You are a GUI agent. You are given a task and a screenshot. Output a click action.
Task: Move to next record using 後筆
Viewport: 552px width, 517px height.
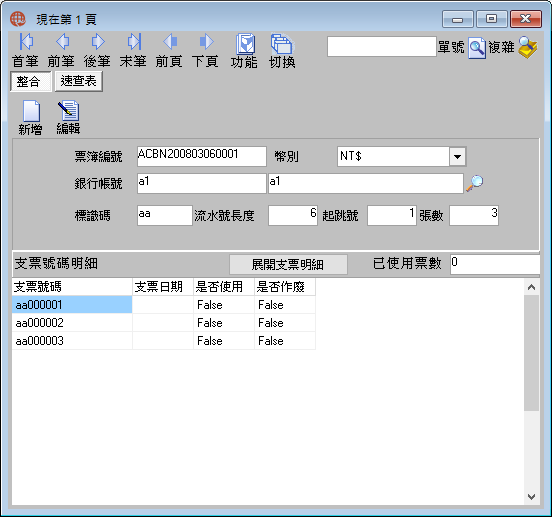click(x=98, y=42)
